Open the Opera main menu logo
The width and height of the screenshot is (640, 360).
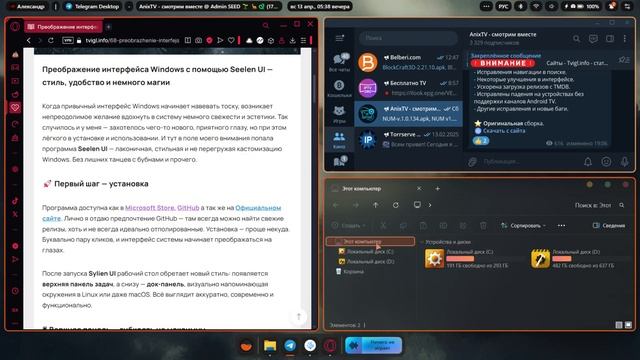pos(15,27)
